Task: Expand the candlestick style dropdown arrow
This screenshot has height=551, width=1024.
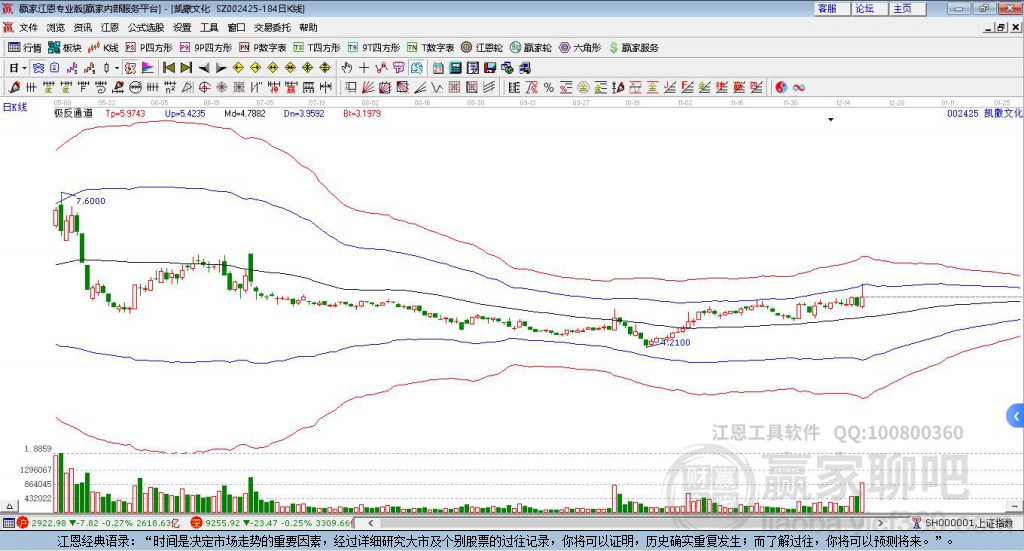Action: 117,68
